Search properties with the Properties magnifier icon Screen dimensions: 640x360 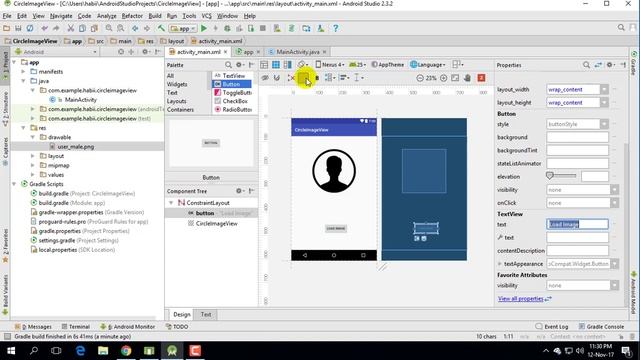click(586, 65)
